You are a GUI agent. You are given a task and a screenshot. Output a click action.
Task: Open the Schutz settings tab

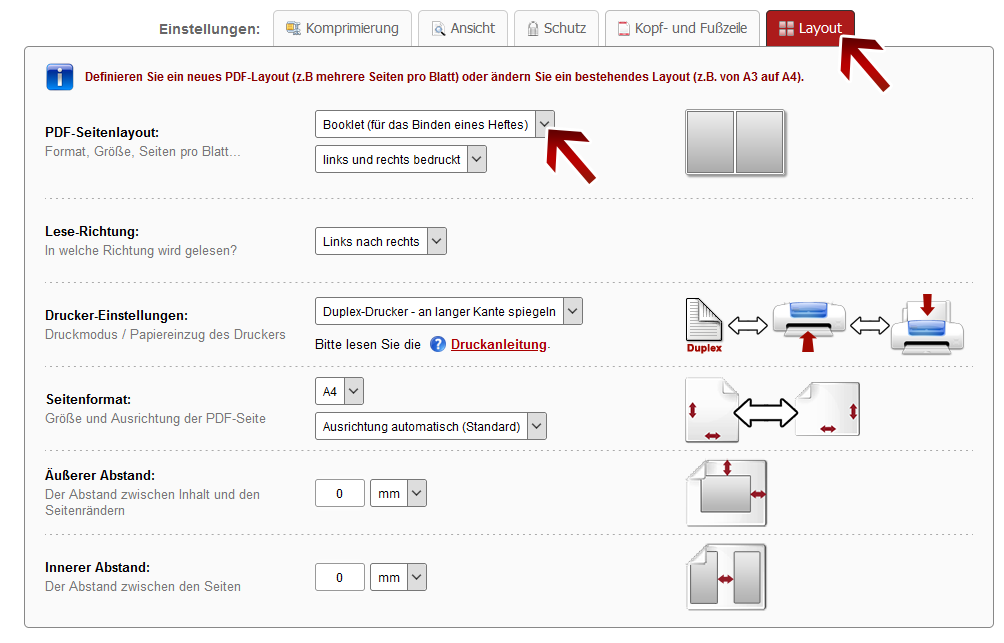(556, 28)
